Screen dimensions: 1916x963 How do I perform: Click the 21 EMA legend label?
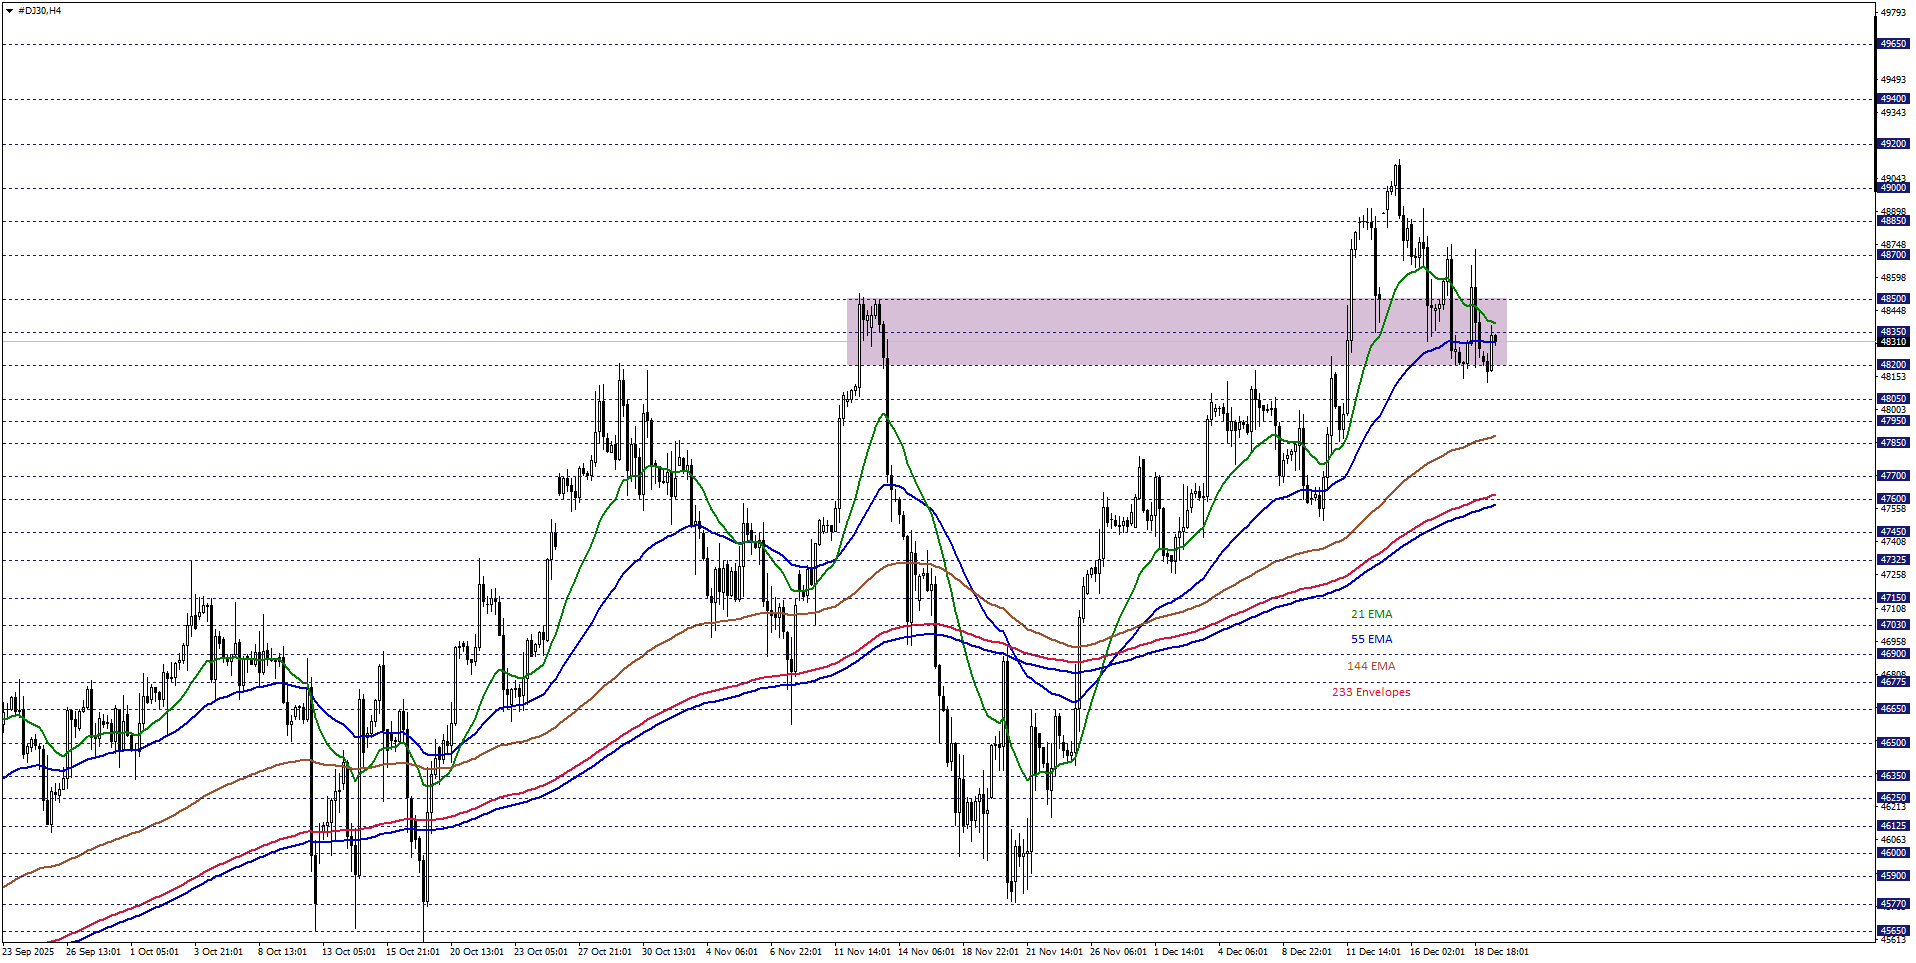pyautogui.click(x=1371, y=614)
